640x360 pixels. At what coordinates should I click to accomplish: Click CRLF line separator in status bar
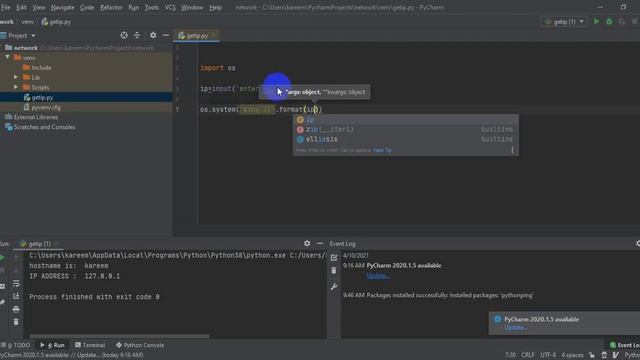527,355
